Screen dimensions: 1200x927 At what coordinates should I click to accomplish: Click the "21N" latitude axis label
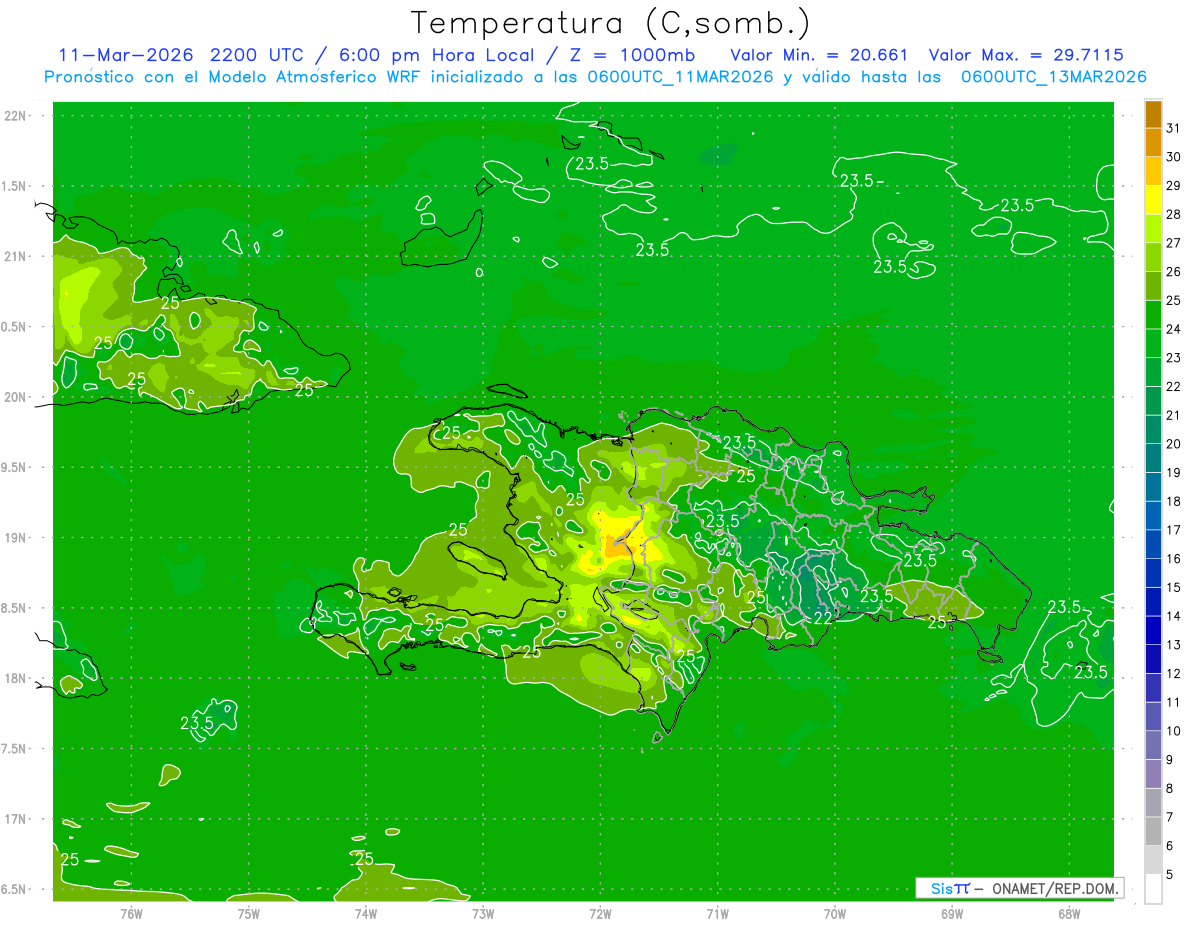15,256
